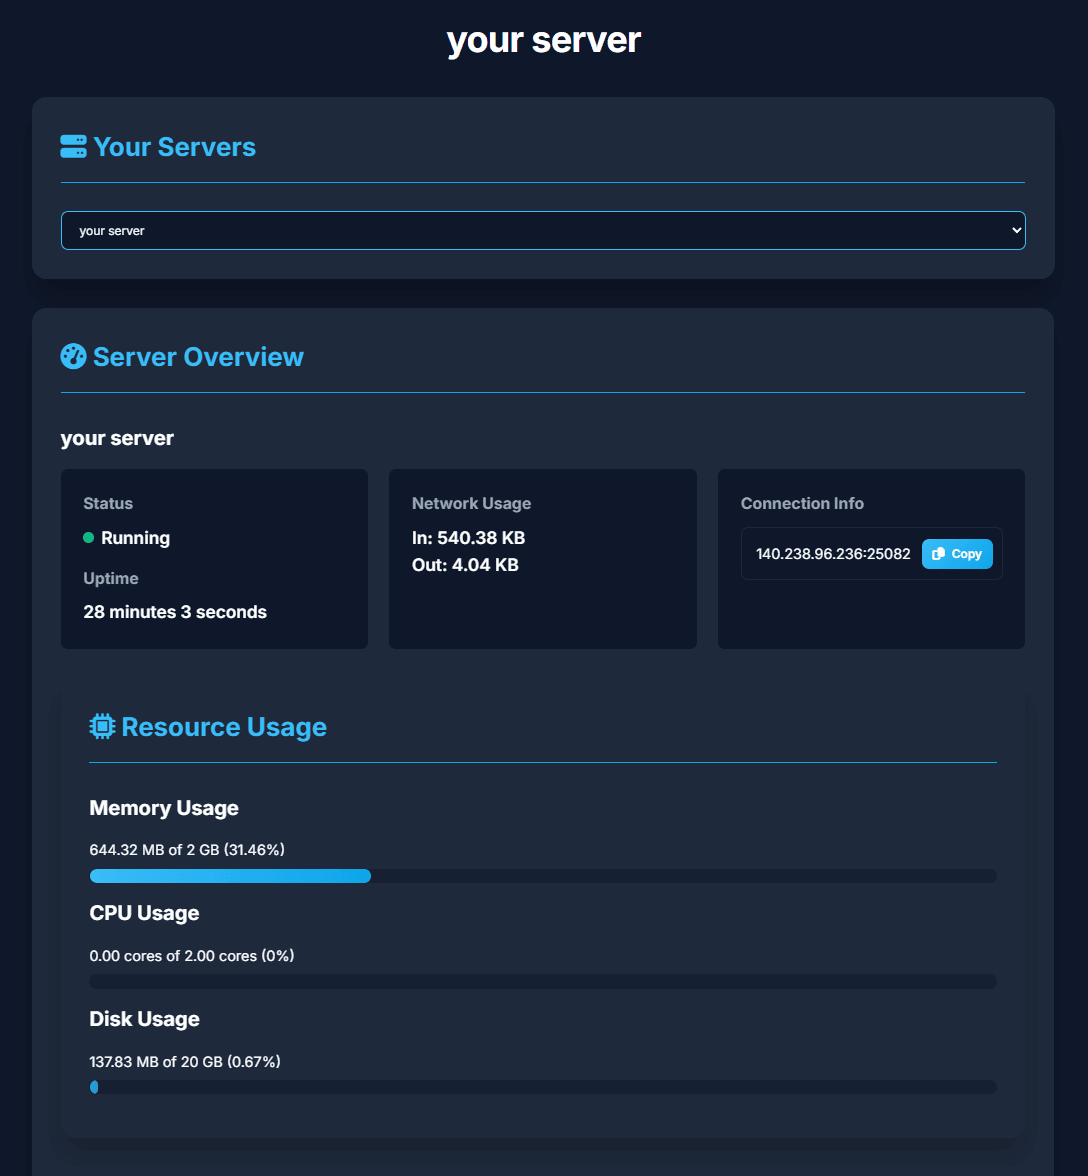Click the 'In: 540.38 KB' value
The width and height of the screenshot is (1088, 1176).
469,538
